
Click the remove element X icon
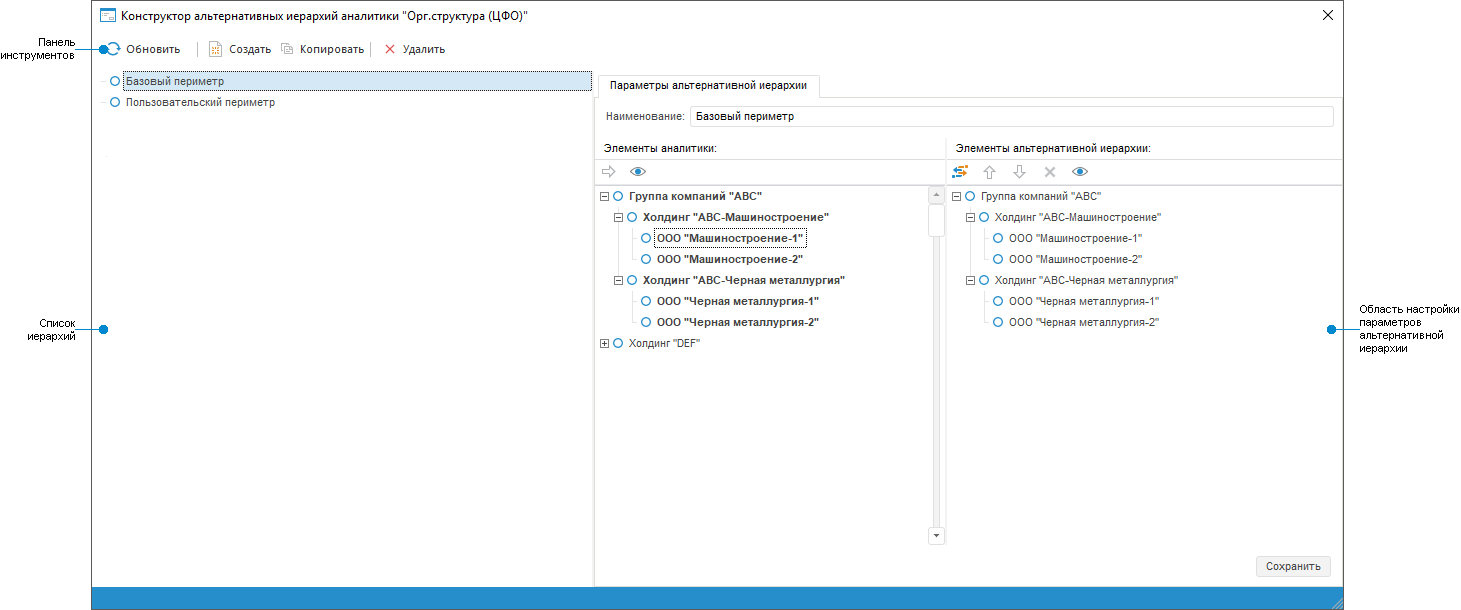coord(1049,172)
